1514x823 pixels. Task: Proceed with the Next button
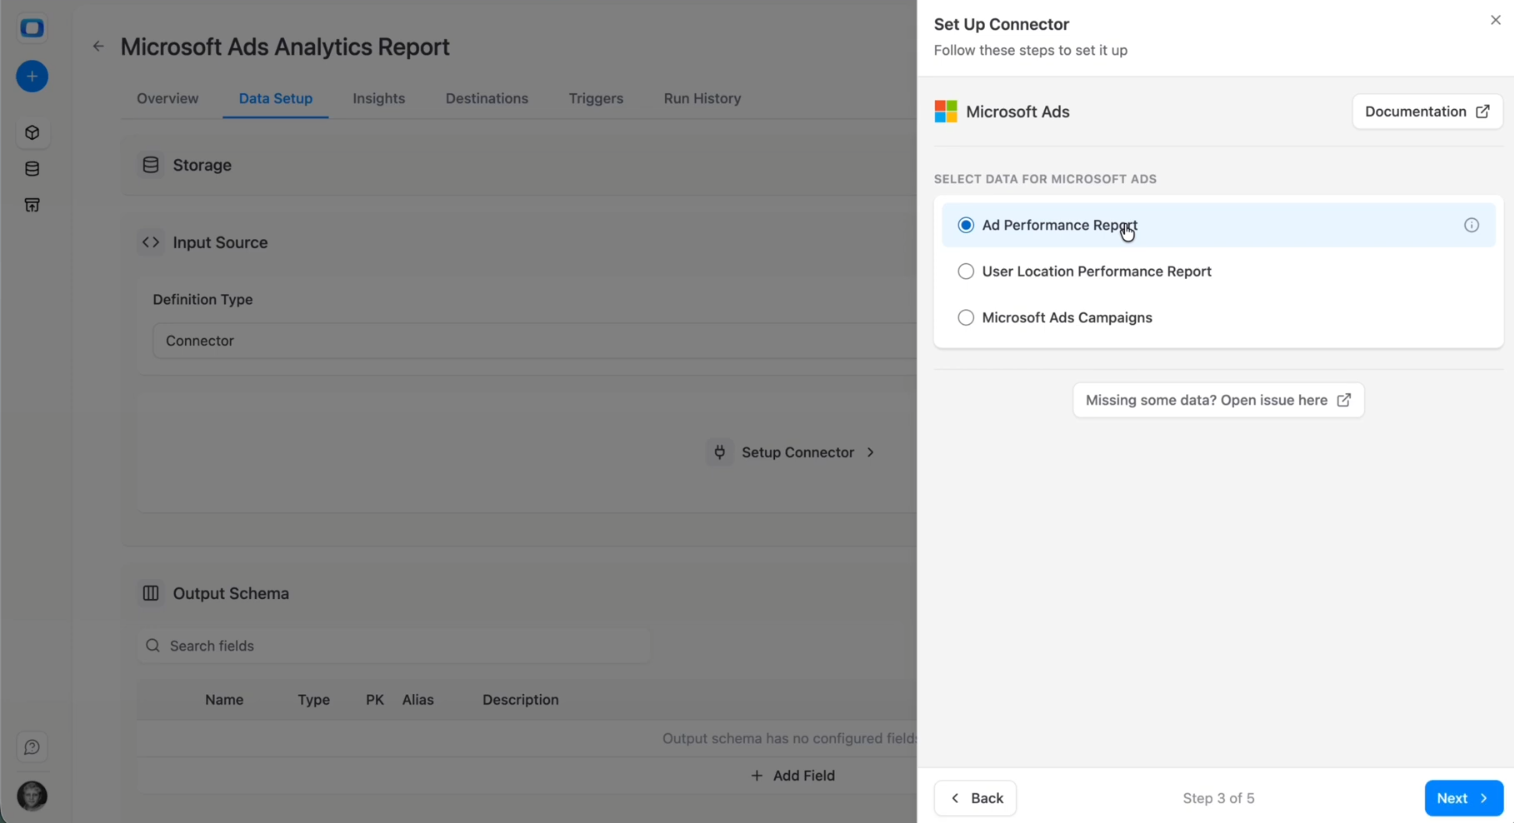point(1463,798)
